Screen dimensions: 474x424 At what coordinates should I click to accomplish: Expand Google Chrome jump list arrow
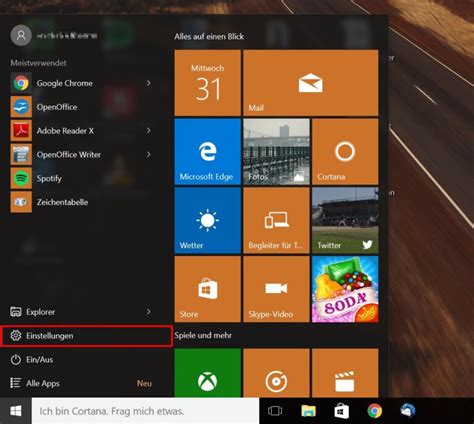click(149, 83)
